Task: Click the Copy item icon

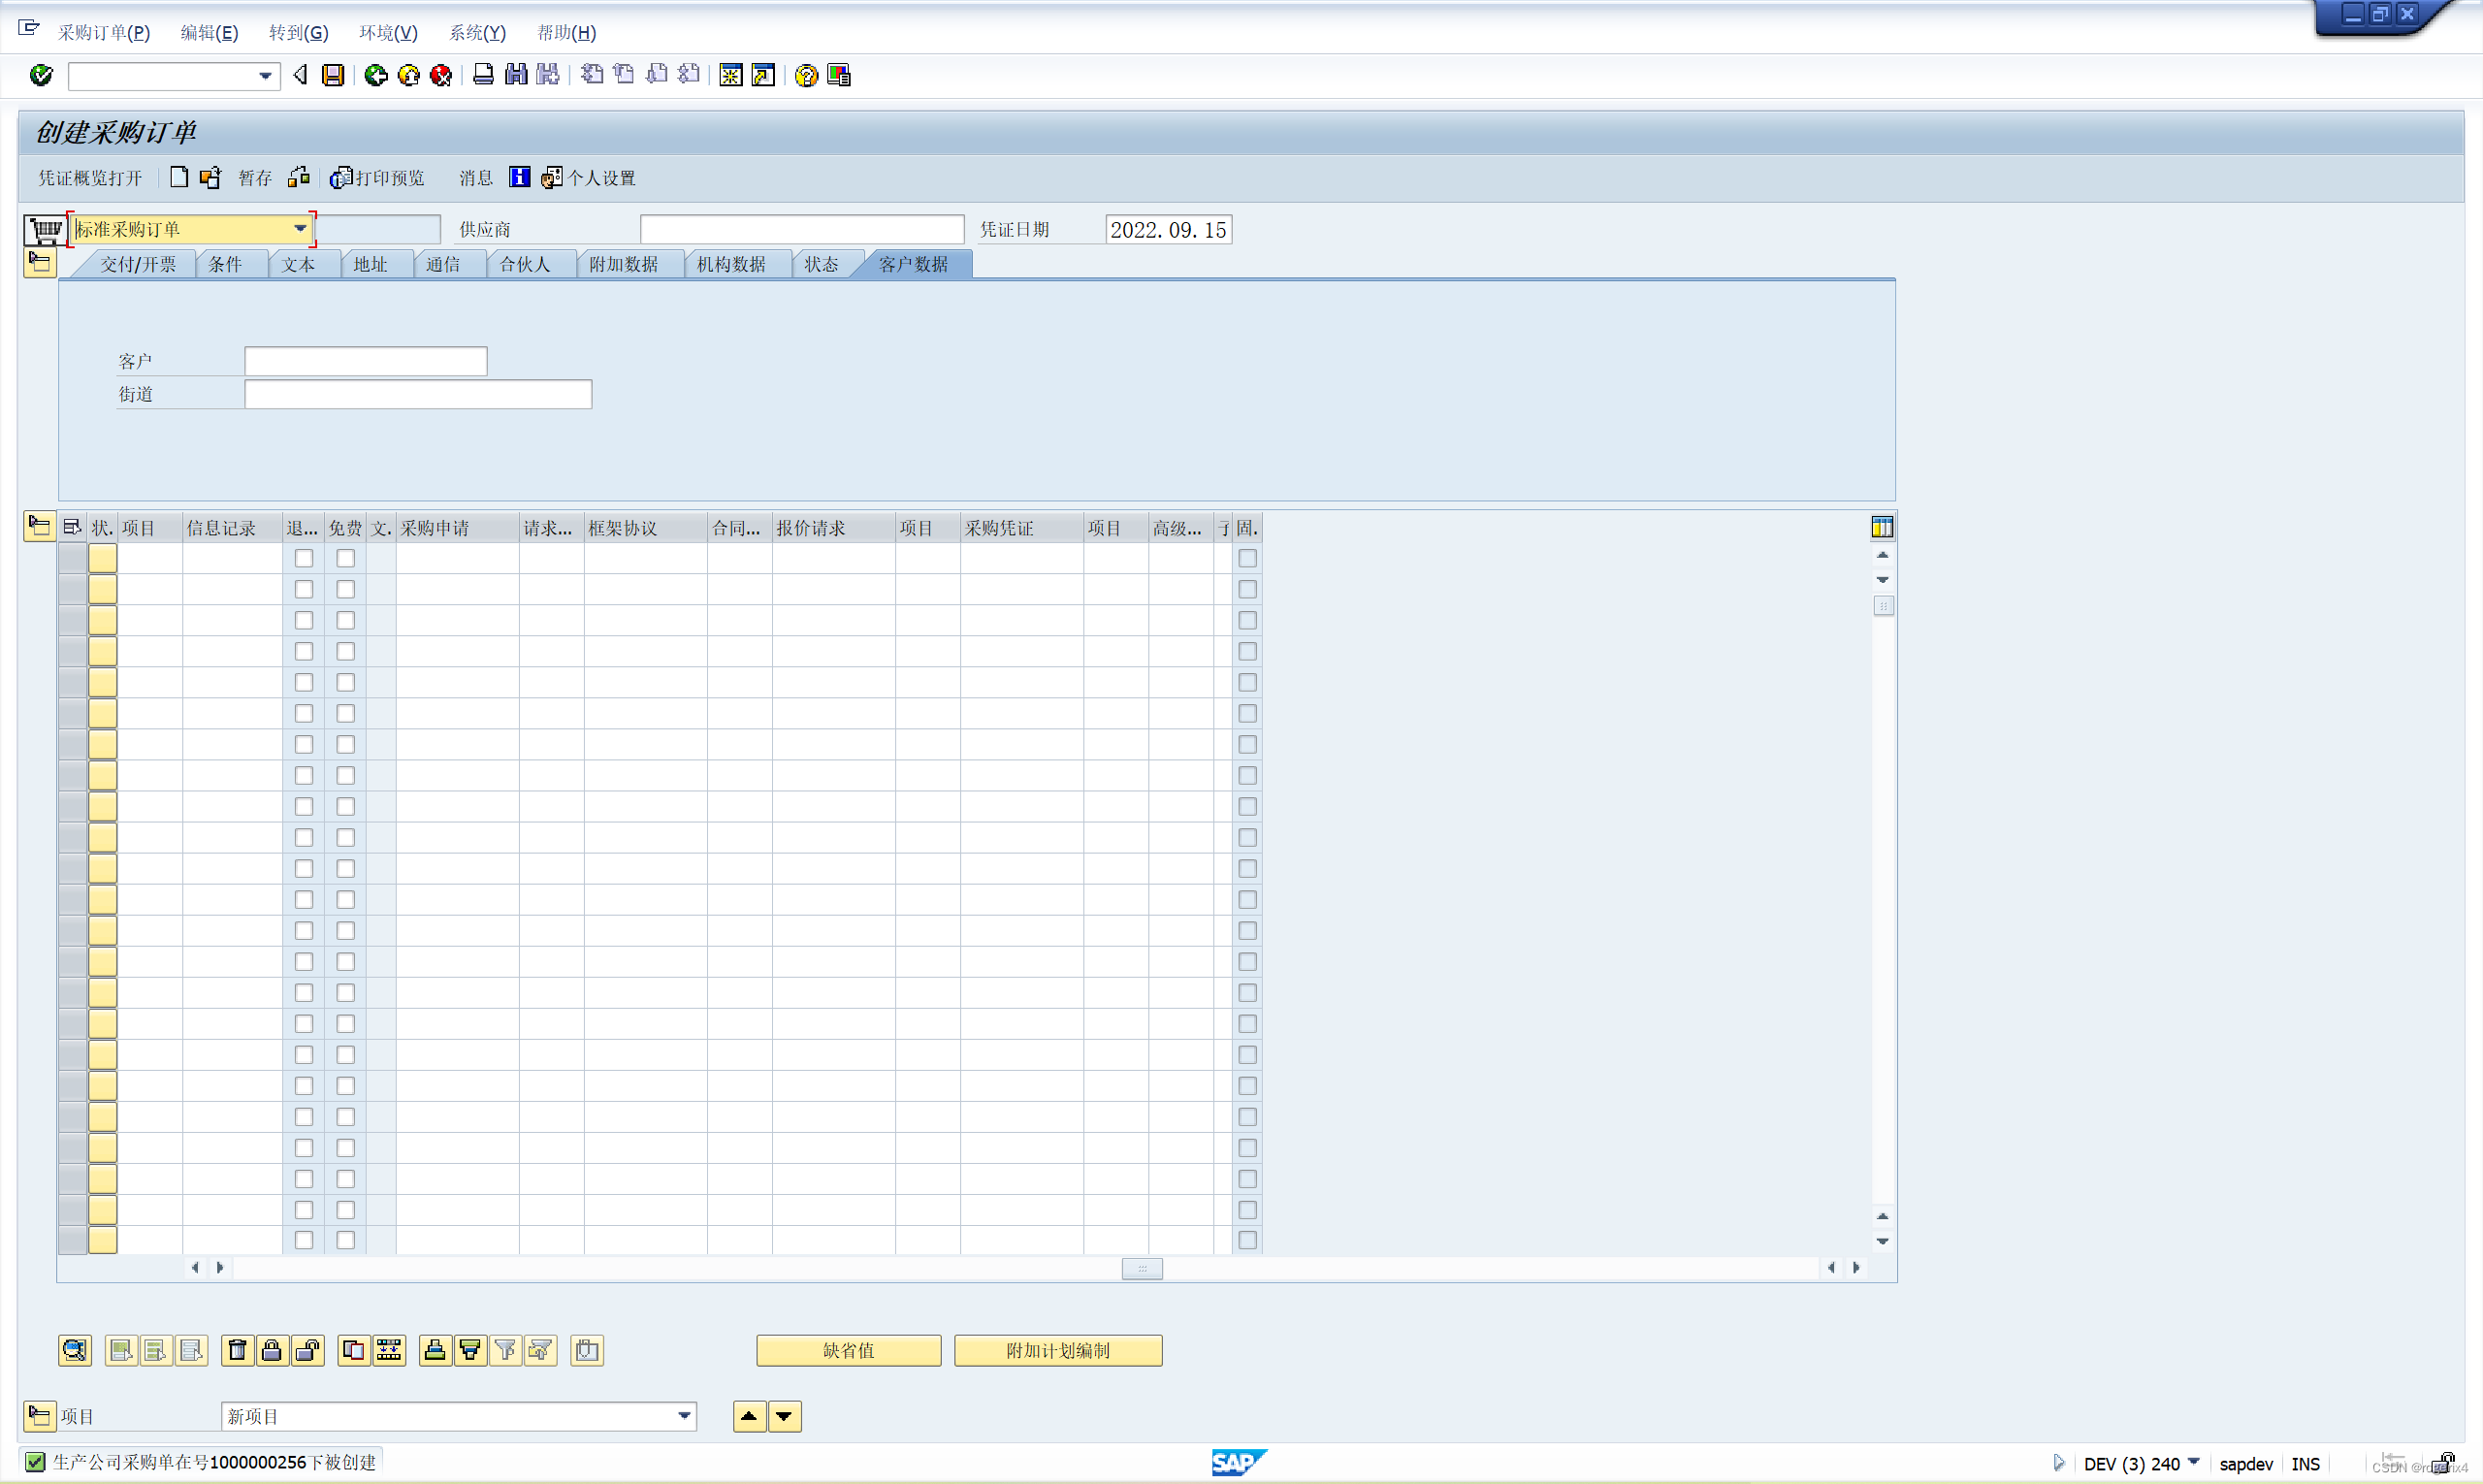Action: [x=354, y=1351]
